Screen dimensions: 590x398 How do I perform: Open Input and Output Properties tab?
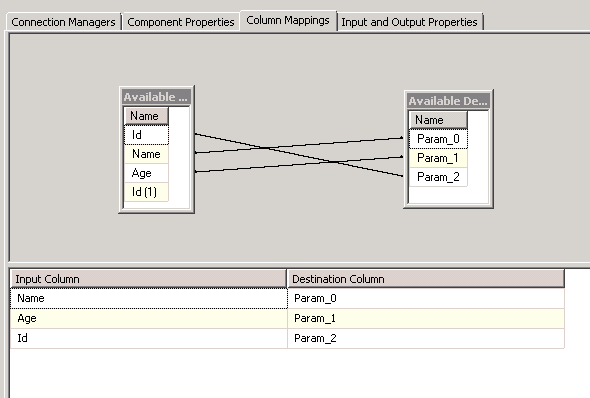click(x=409, y=22)
